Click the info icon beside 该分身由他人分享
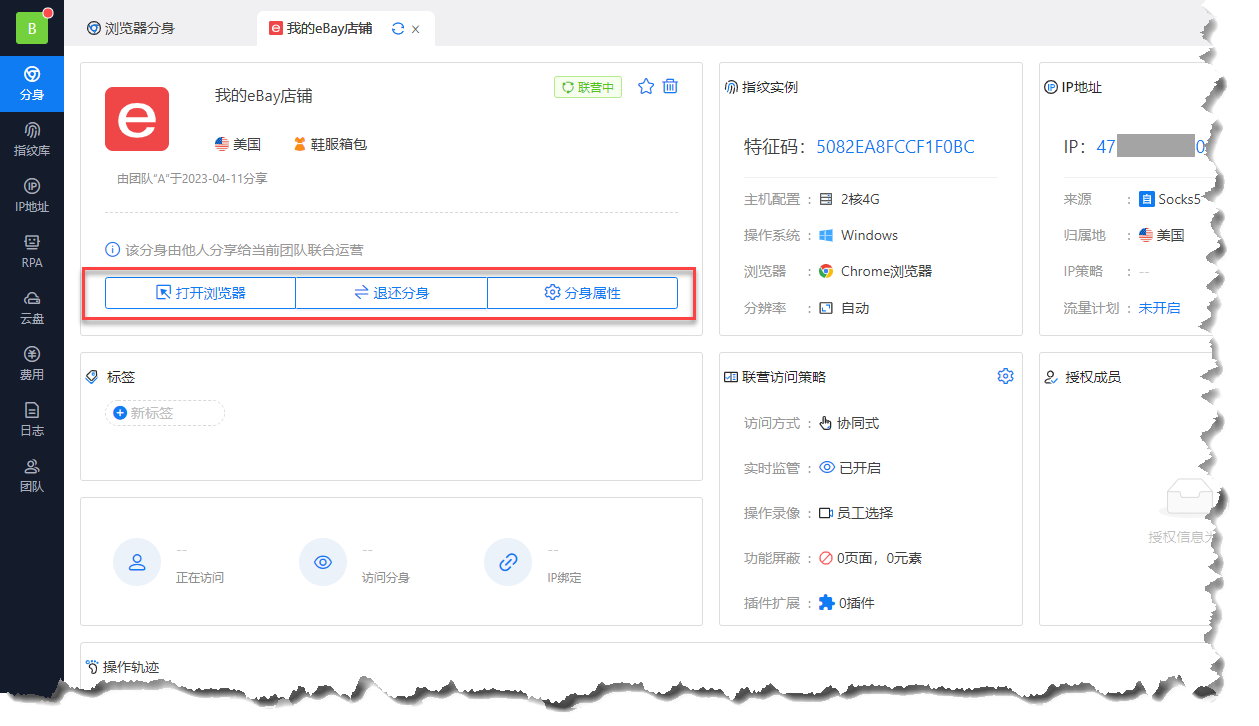The image size is (1259, 726). (113, 249)
